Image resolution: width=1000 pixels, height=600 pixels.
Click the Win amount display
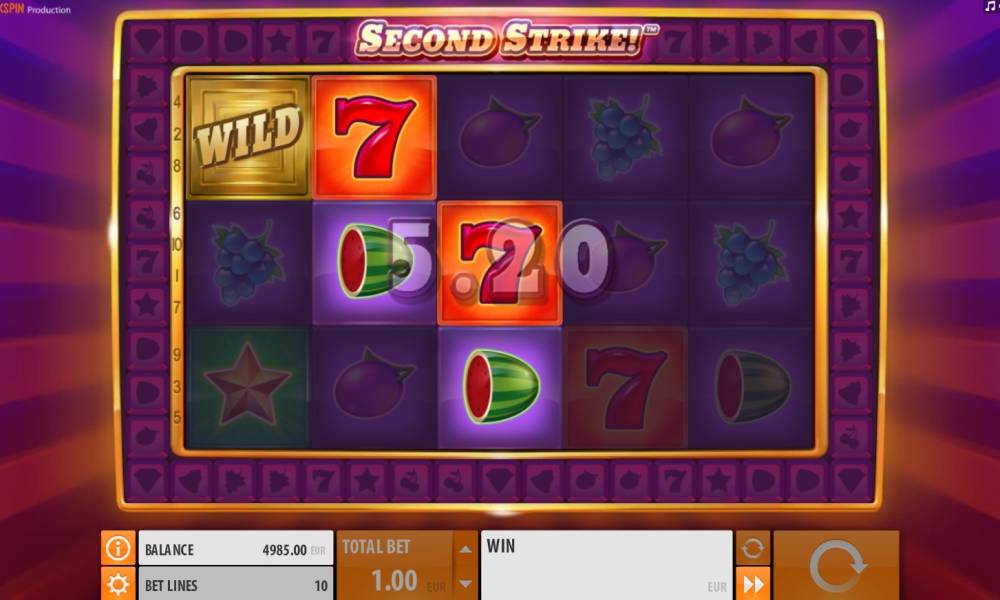tap(606, 565)
